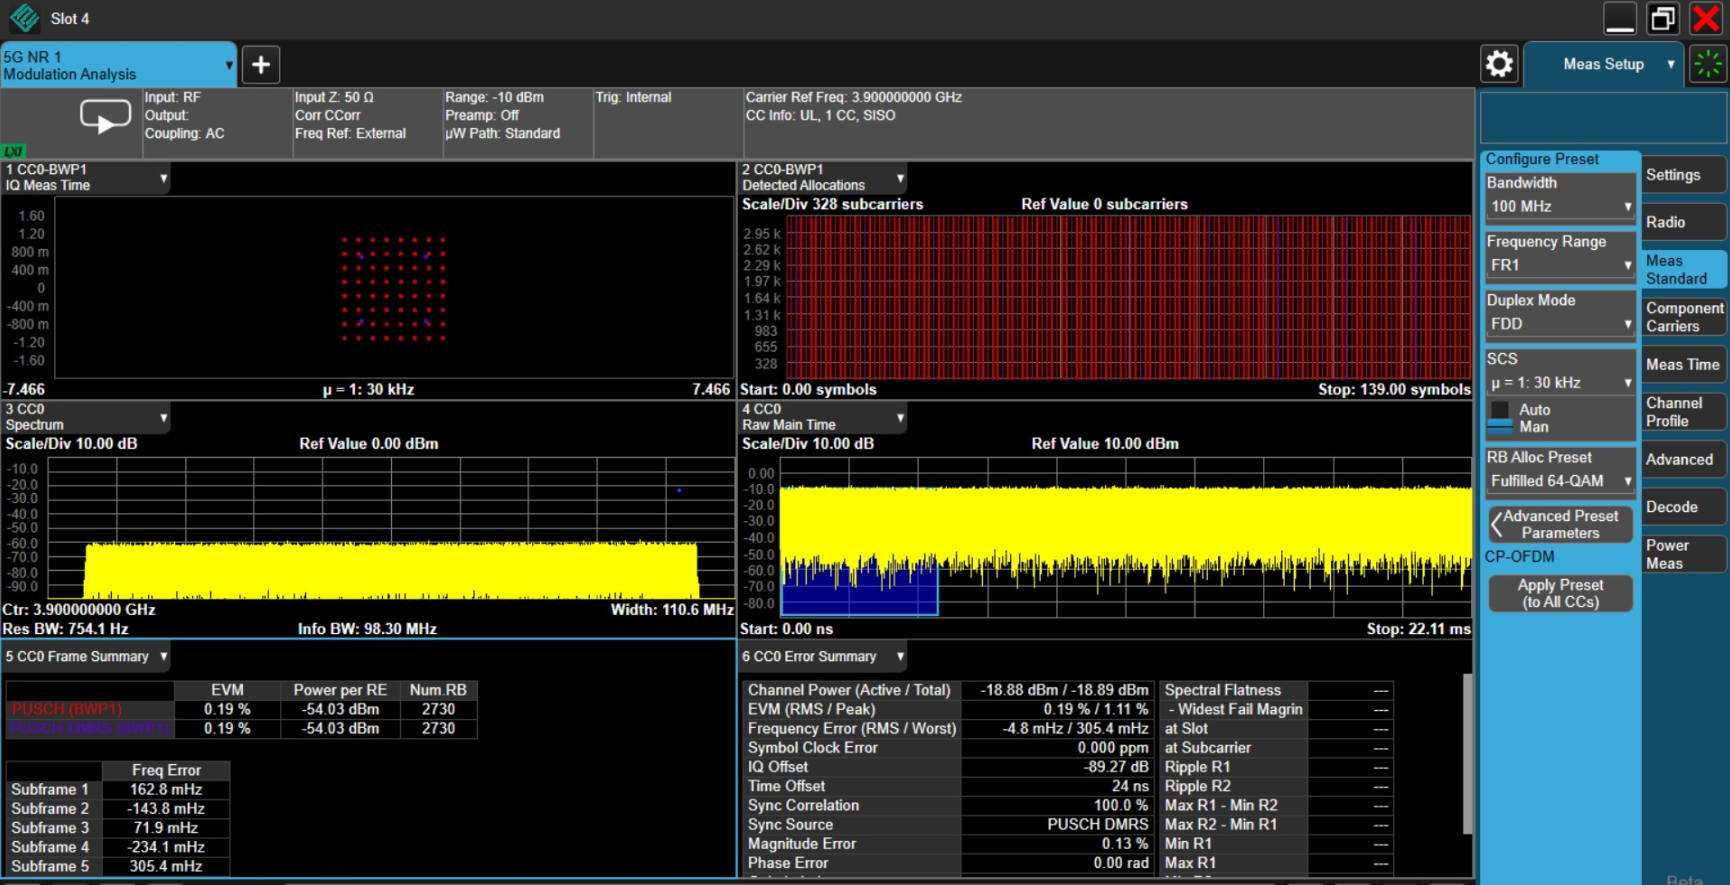Click the Subframe 3 frequency error row

[118, 828]
